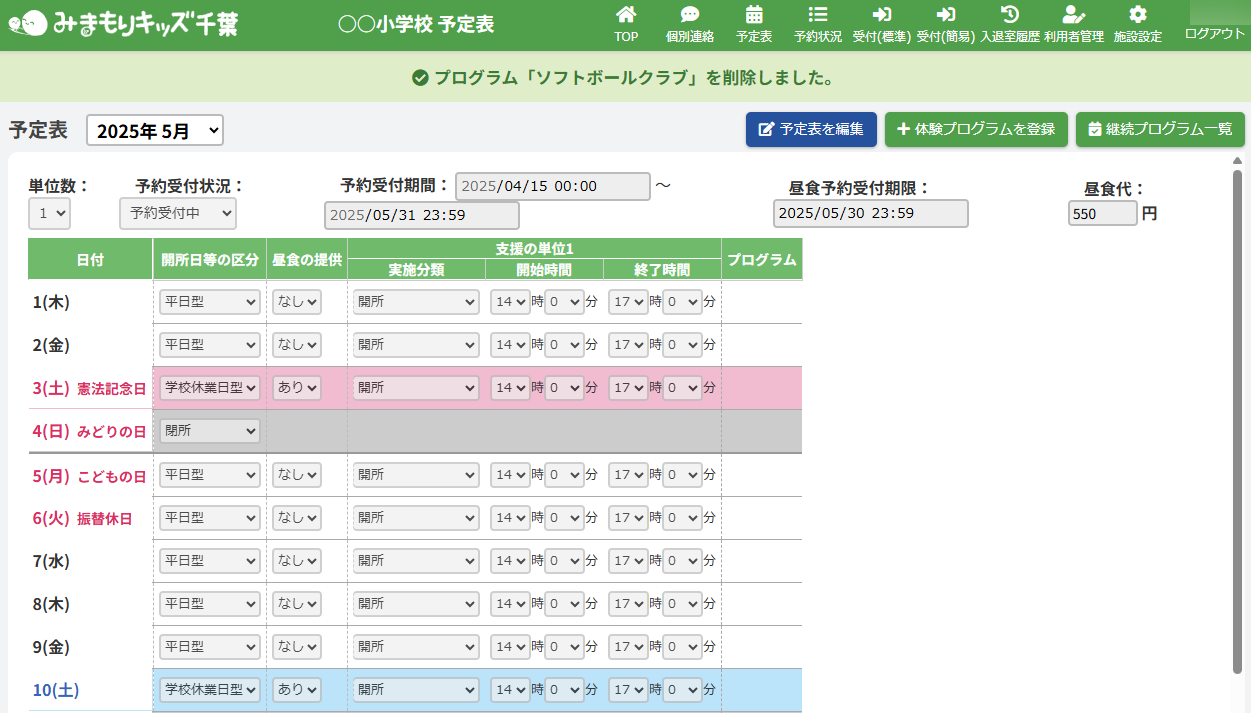
Task: Change the 昼食の提供 dropdown for 3(土)
Action: point(296,388)
